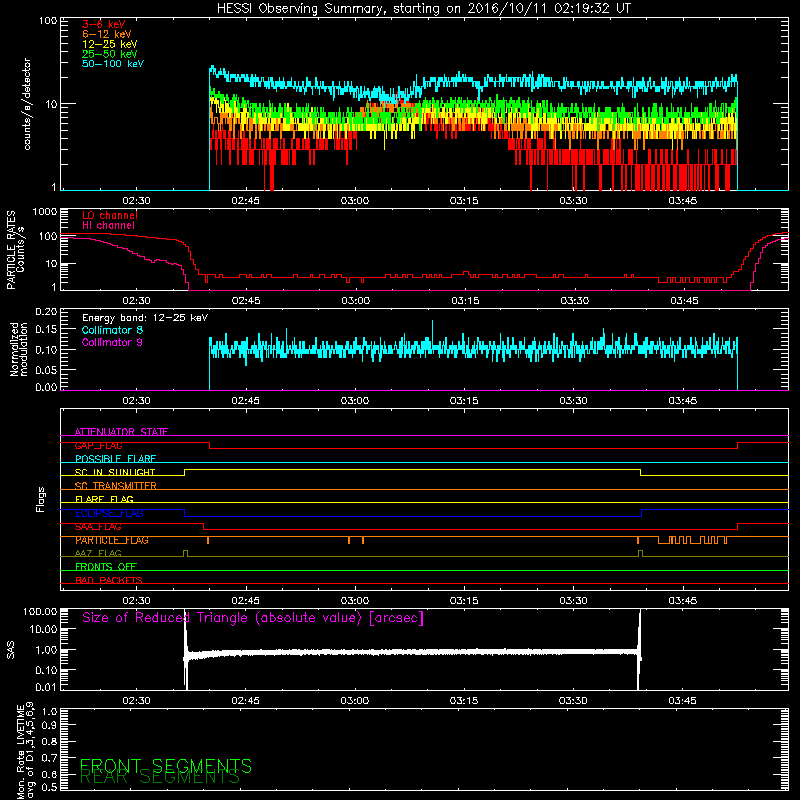The width and height of the screenshot is (800, 800).
Task: Click the "REAR SEGMENTS" legend text
Action: click(160, 778)
